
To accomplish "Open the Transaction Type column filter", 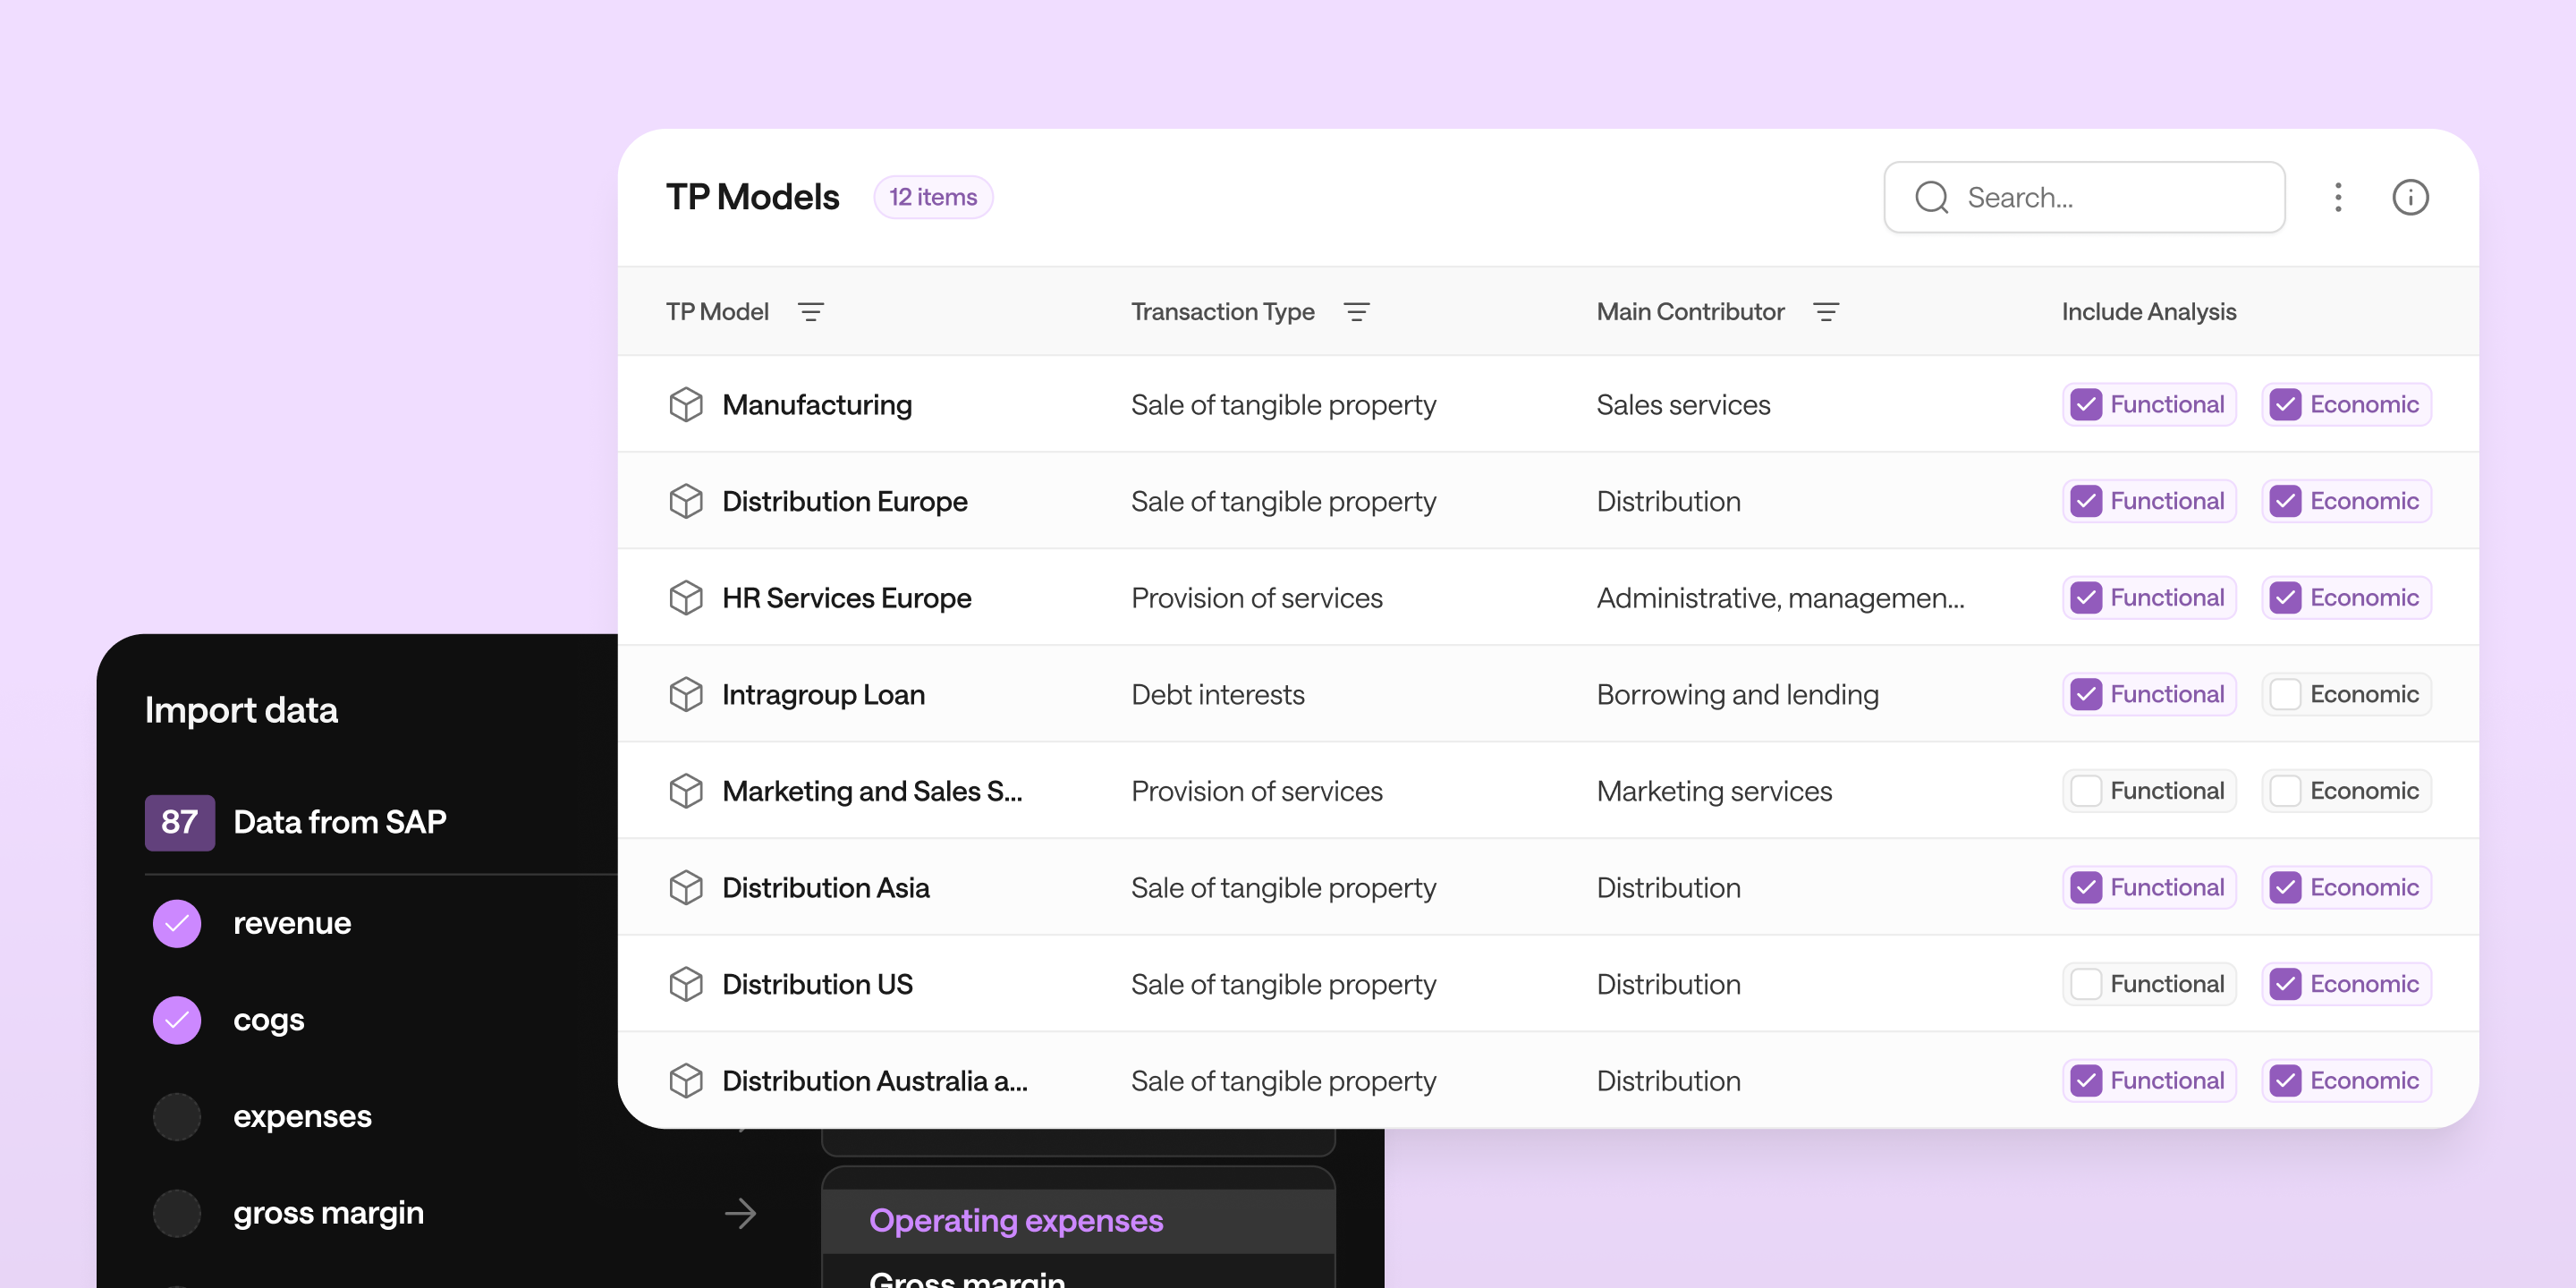I will pos(1357,311).
